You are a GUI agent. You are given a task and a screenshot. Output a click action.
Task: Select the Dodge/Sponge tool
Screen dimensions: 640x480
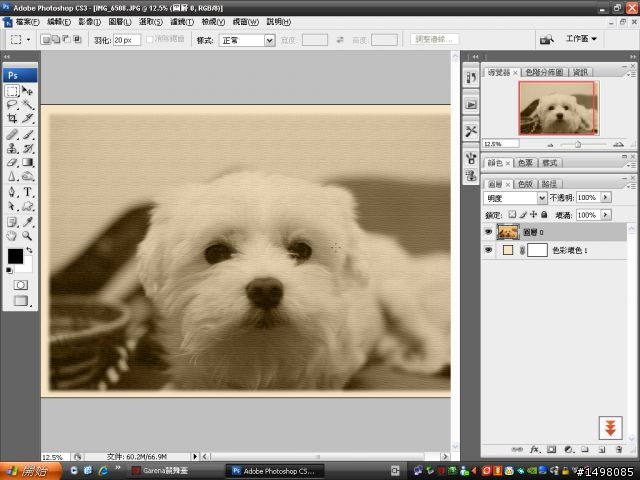(27, 176)
